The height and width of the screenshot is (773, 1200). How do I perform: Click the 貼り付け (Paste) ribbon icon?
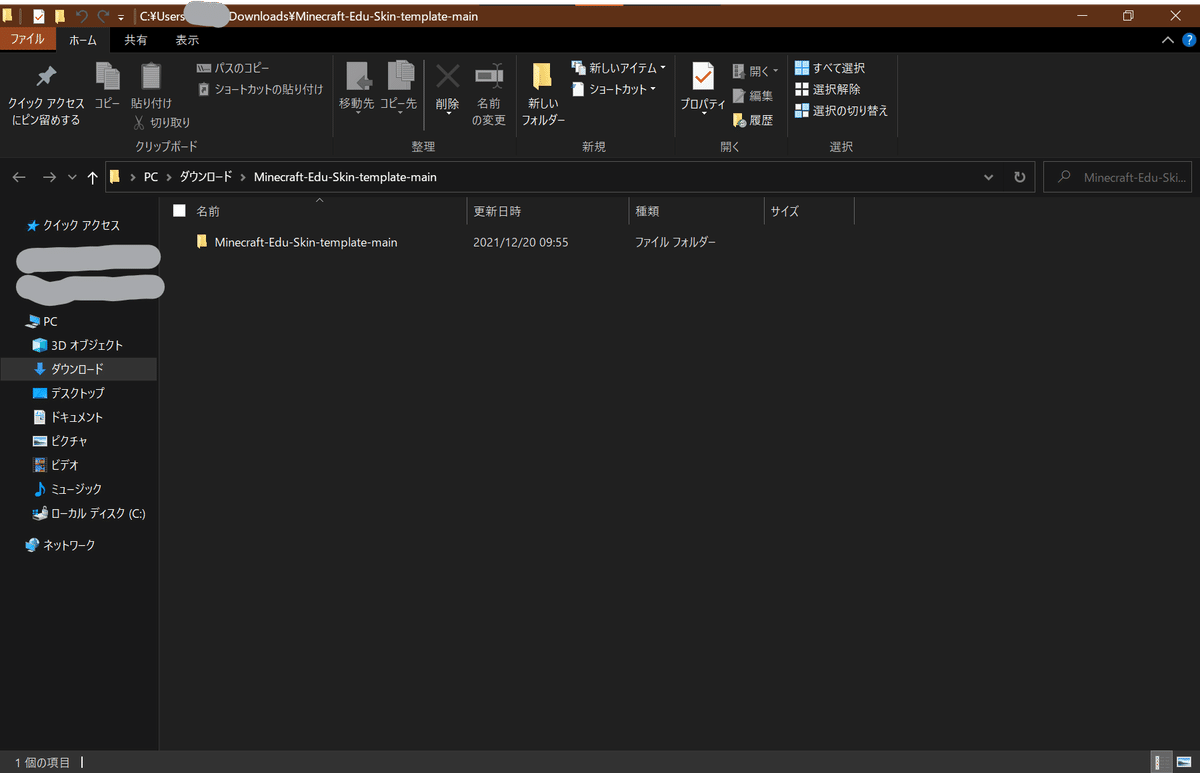pos(151,86)
